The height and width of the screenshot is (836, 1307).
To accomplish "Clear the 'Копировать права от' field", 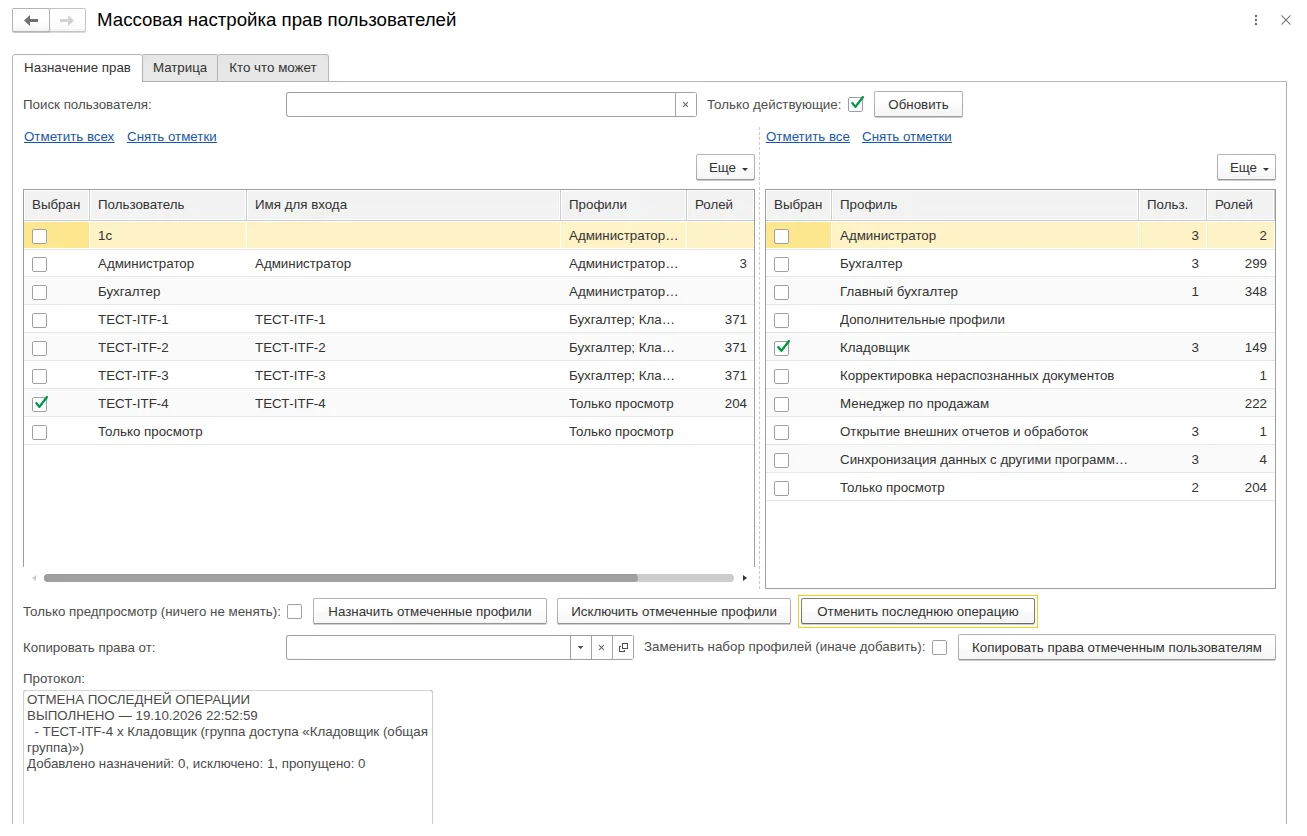I will 601,648.
